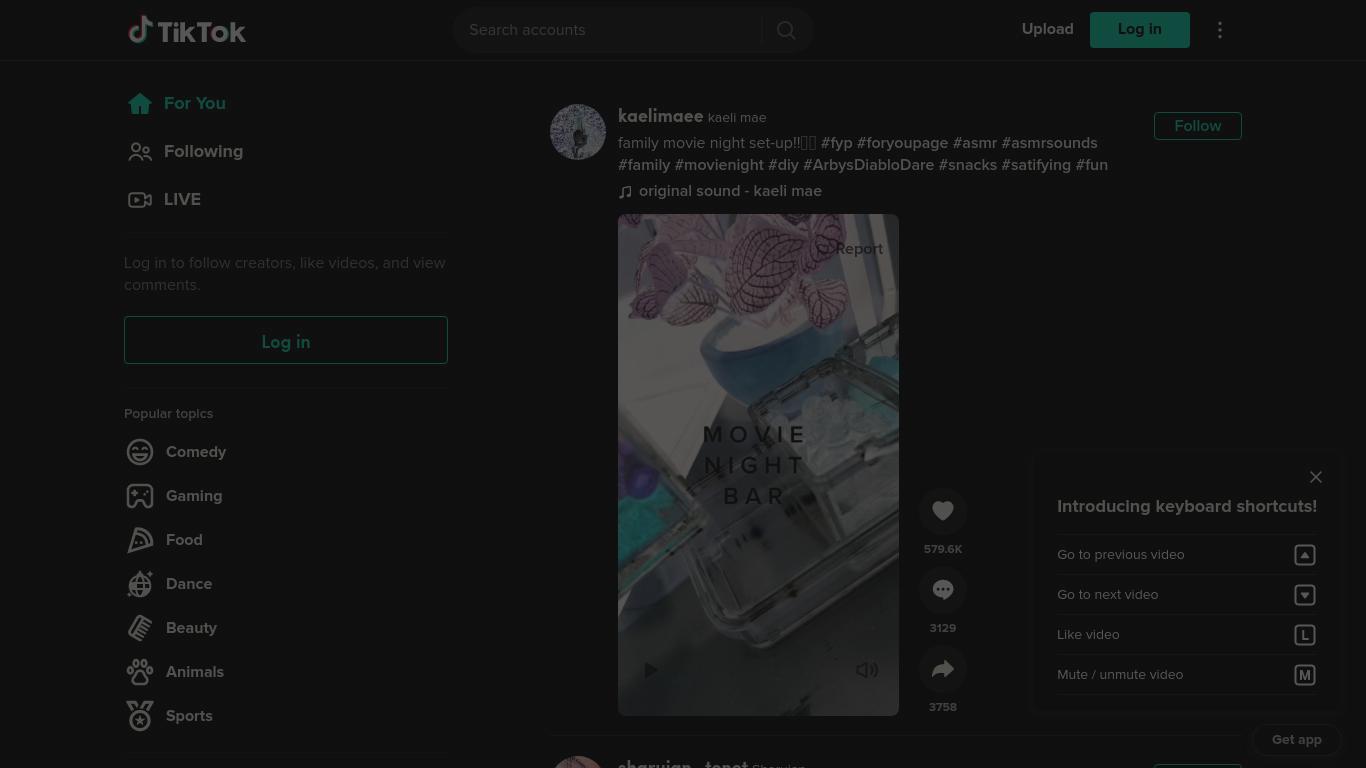Click the 579.6K likes count
This screenshot has width=1366, height=768.
(x=943, y=549)
